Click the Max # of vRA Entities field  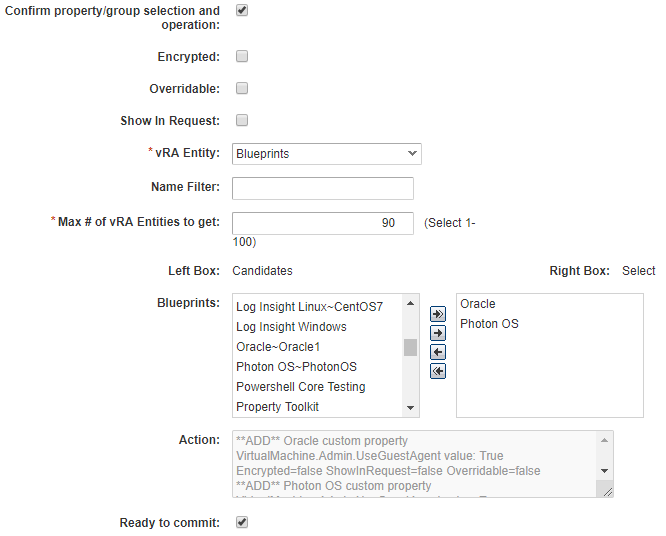point(322,223)
